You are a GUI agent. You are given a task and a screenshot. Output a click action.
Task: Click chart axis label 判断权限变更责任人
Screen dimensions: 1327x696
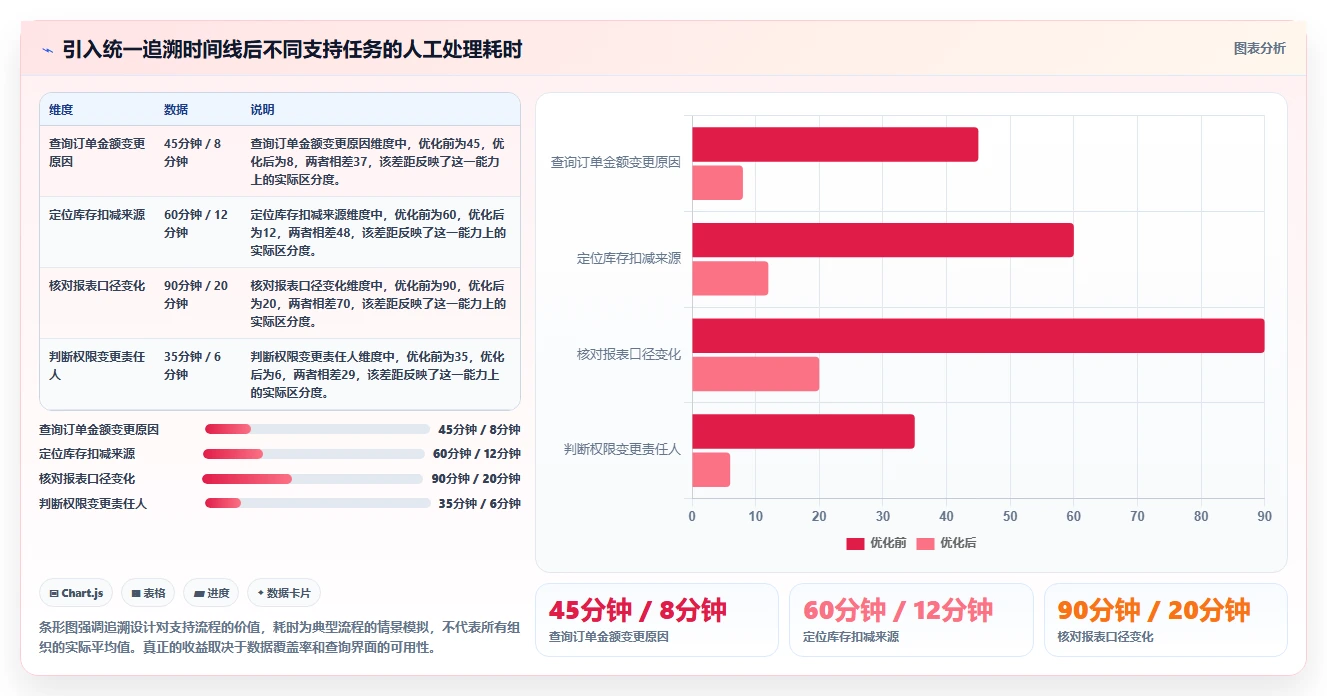click(x=622, y=450)
